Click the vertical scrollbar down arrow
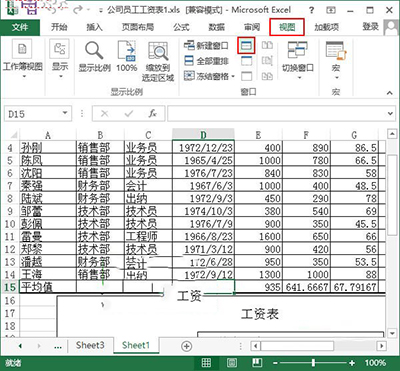 (x=392, y=333)
